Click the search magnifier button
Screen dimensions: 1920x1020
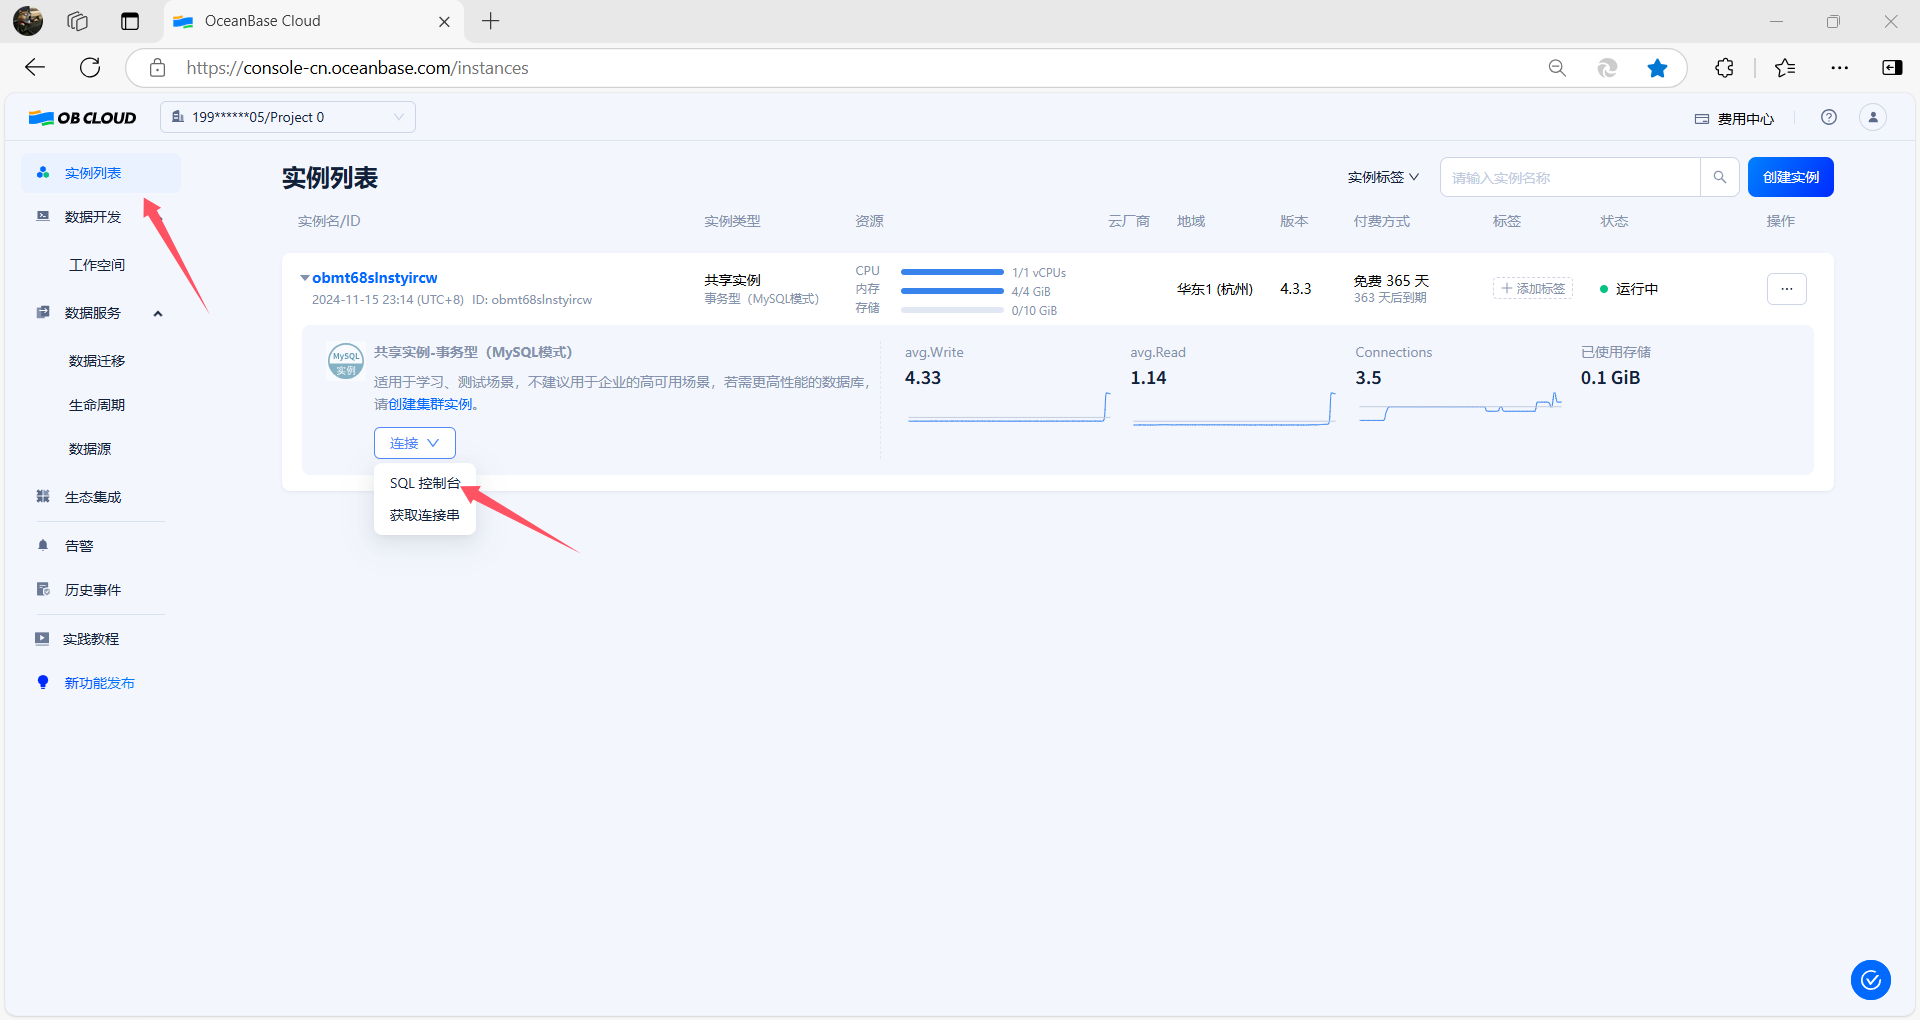click(1720, 177)
